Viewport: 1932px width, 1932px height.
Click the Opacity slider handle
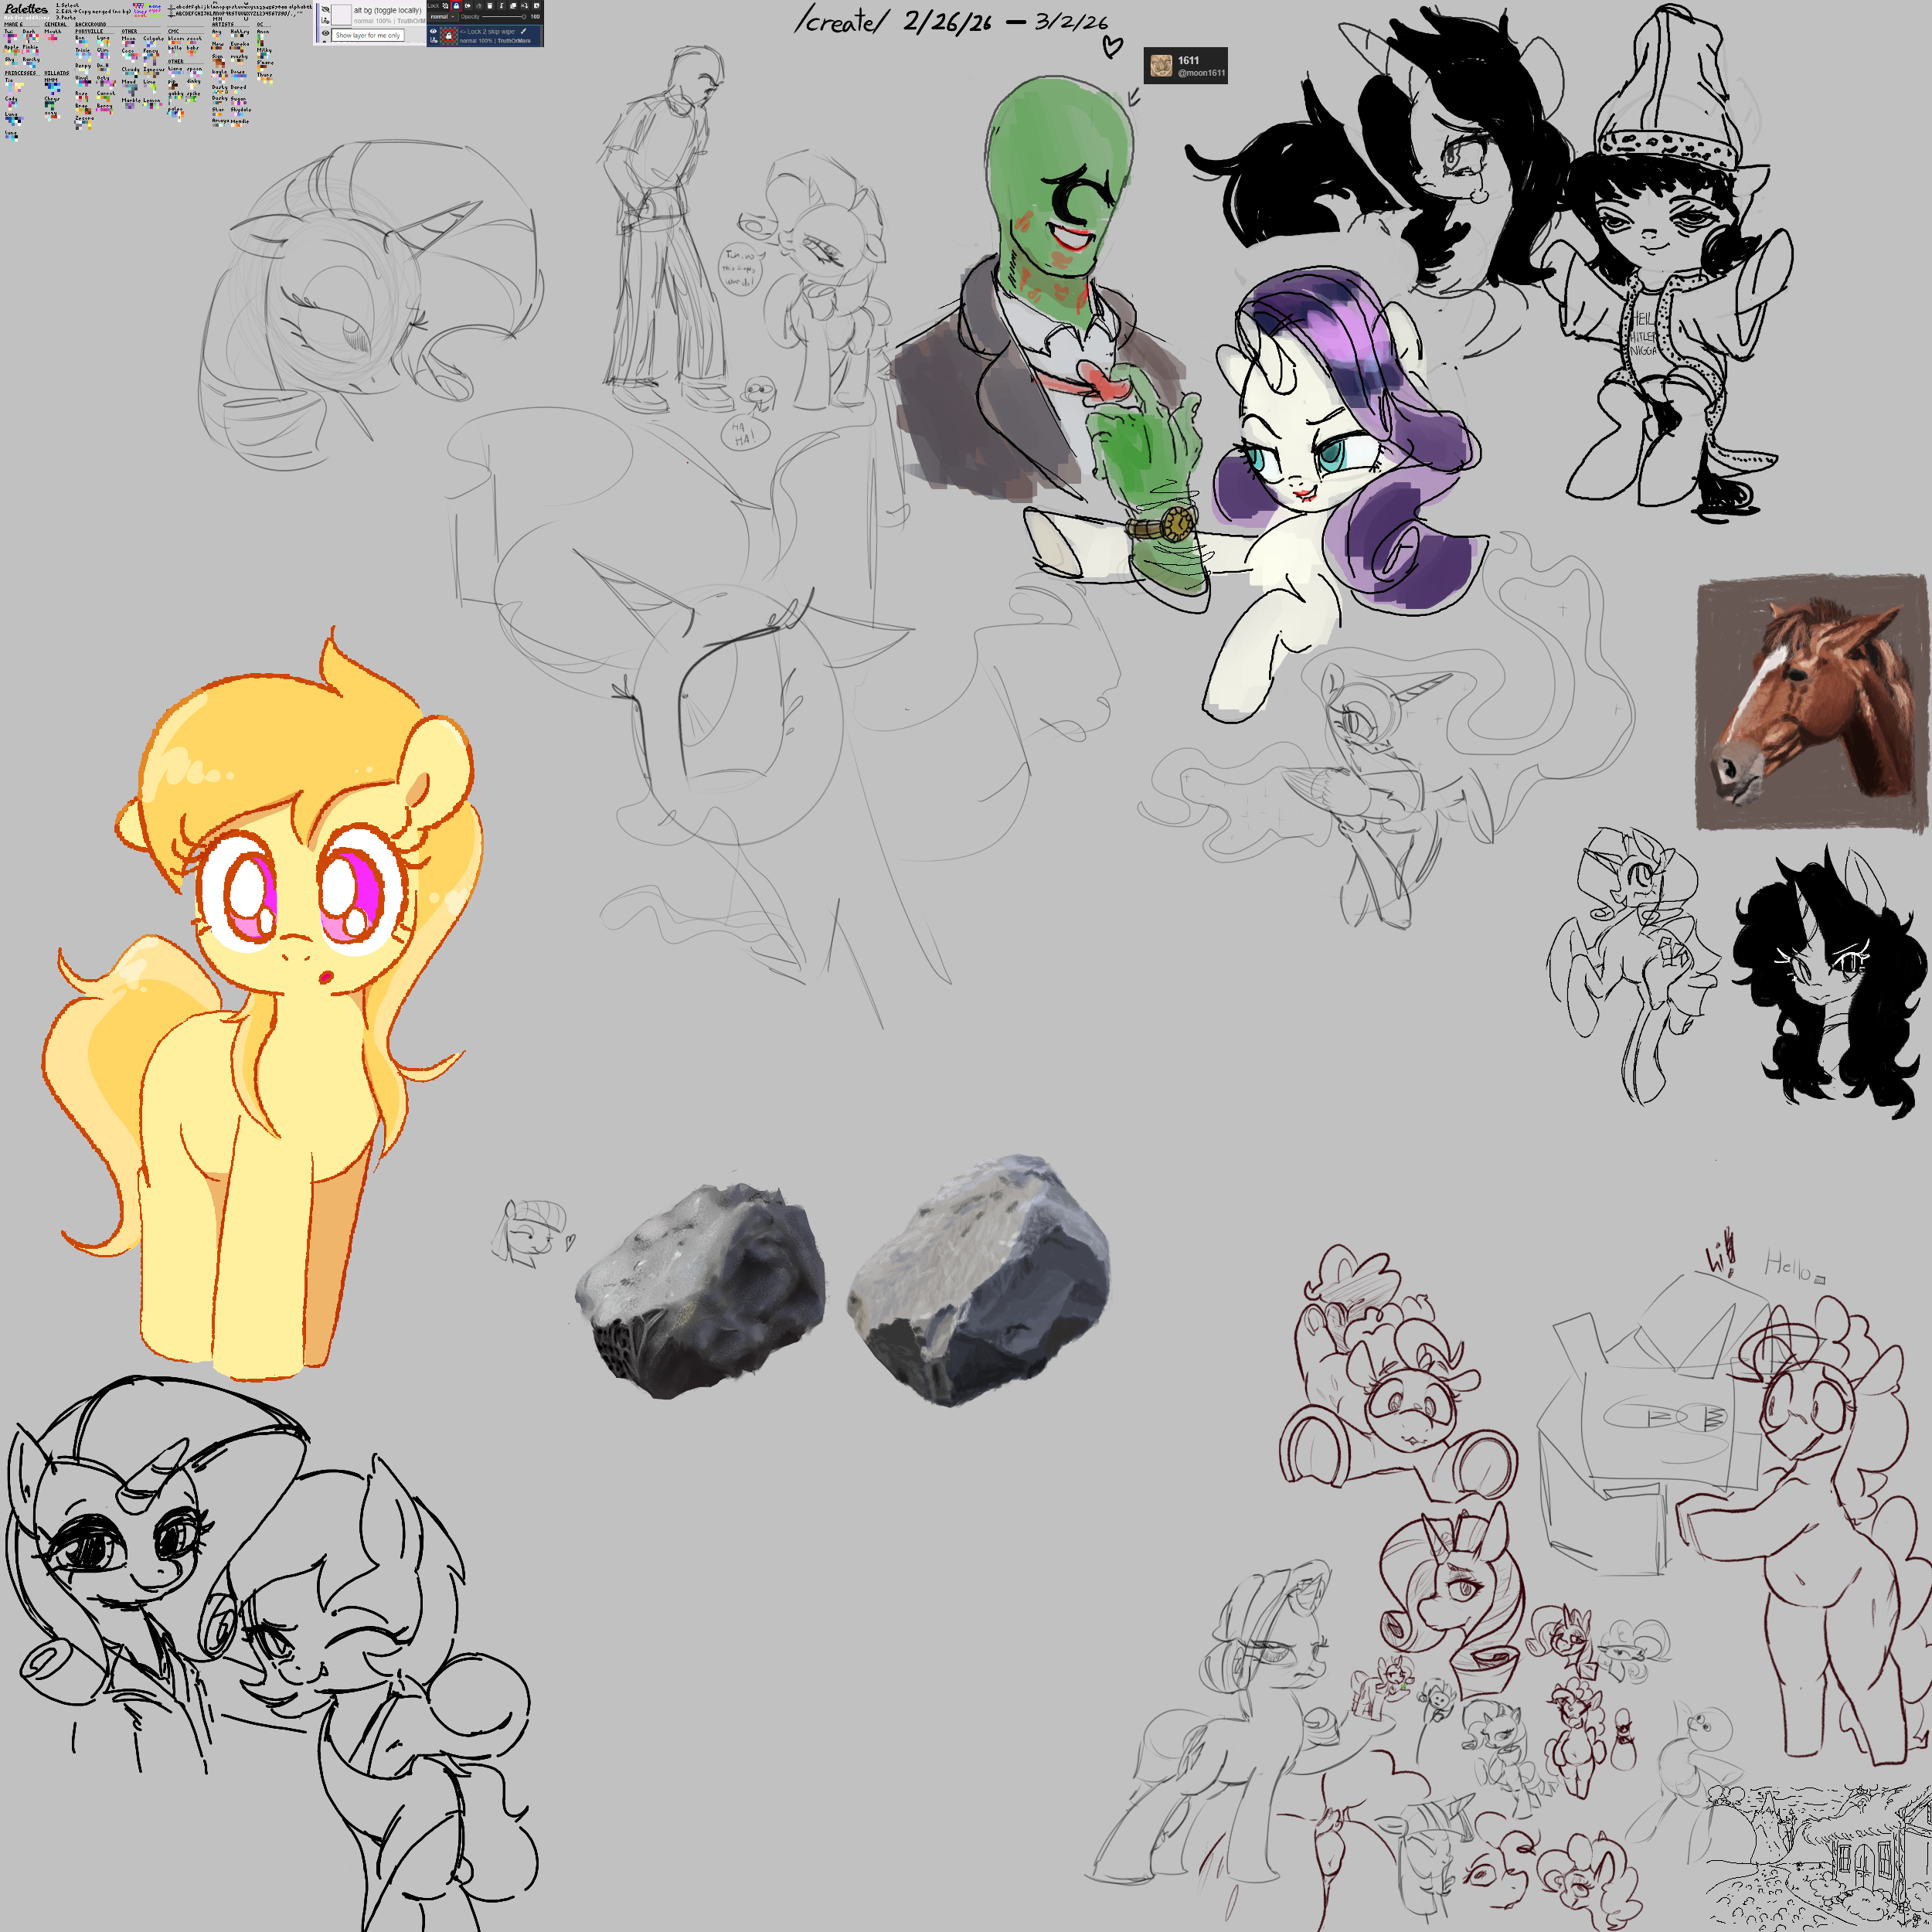click(x=524, y=17)
